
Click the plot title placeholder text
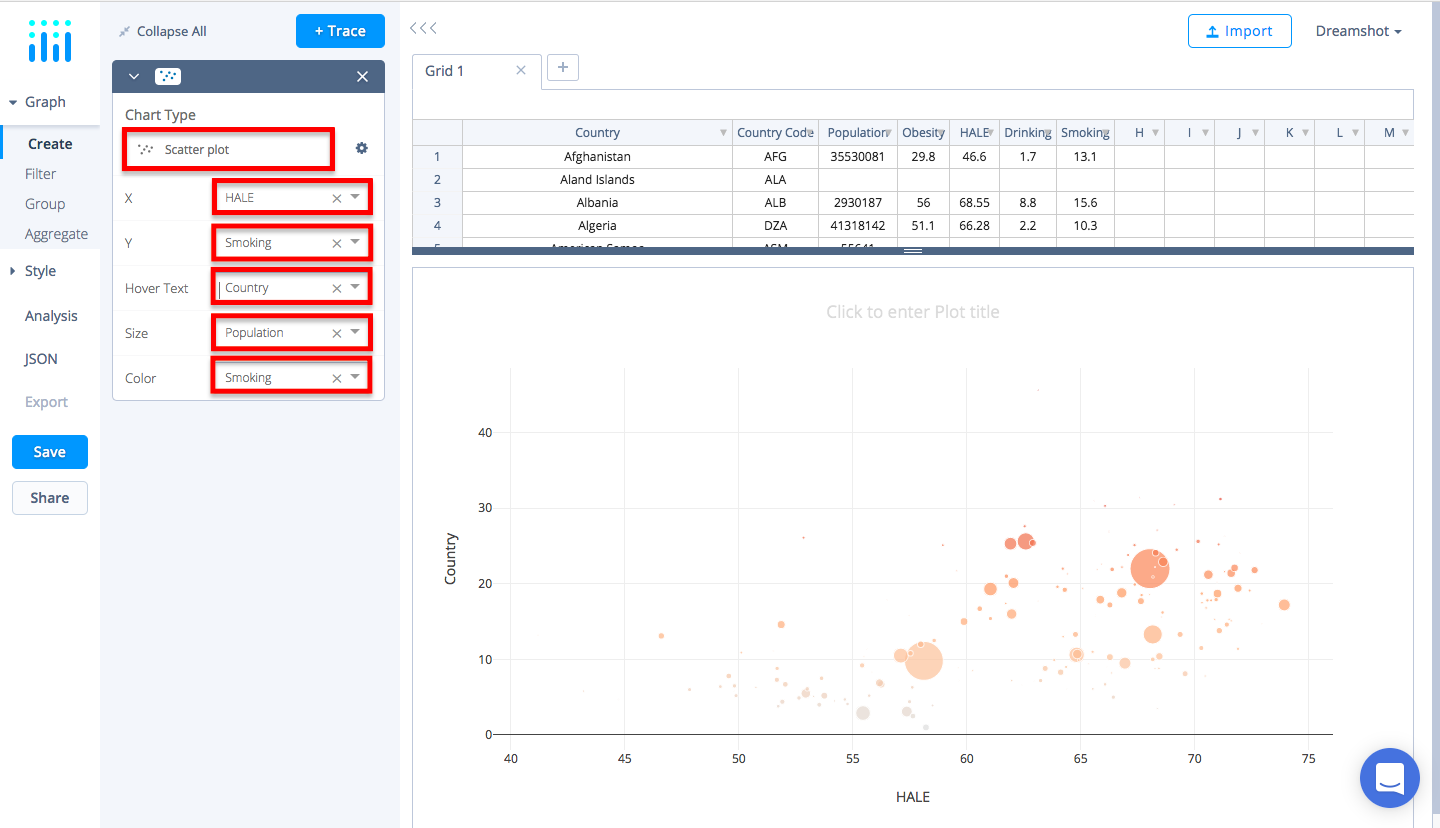tap(912, 311)
